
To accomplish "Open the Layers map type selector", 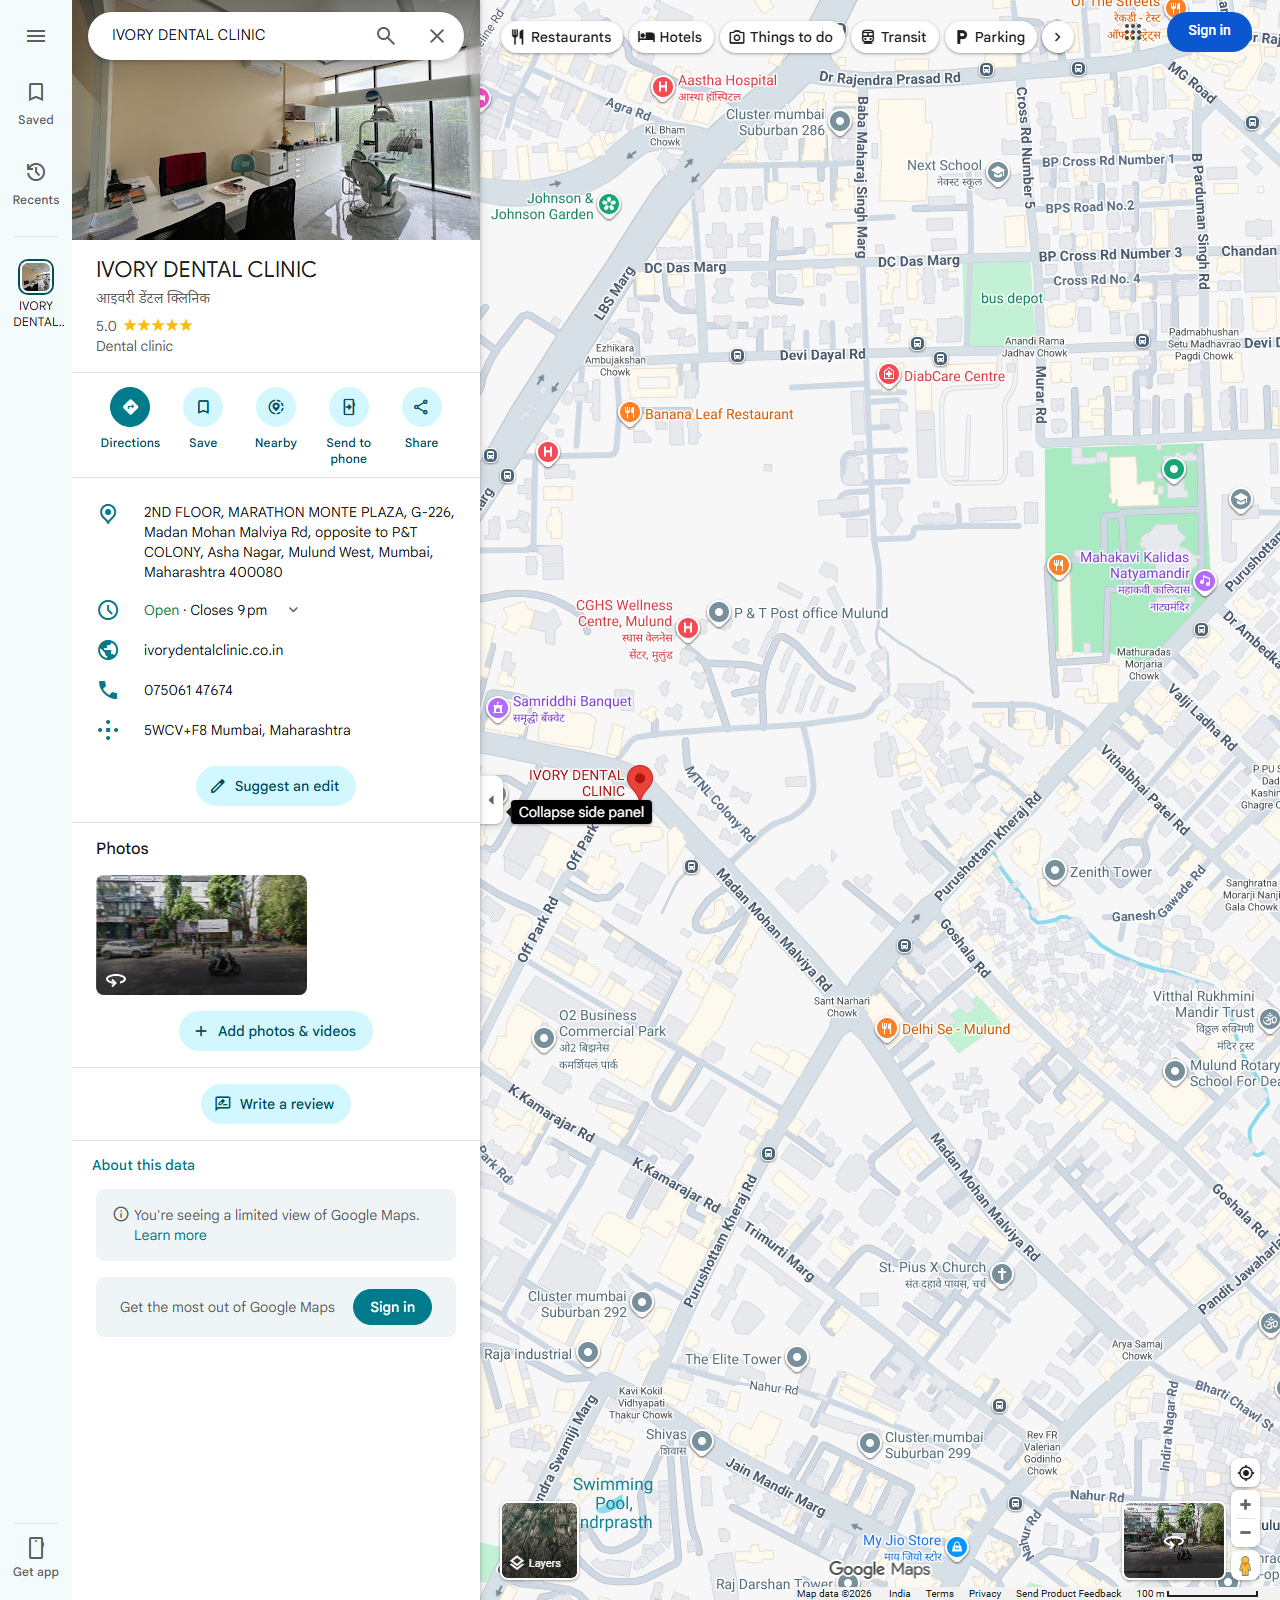I will (x=539, y=1541).
